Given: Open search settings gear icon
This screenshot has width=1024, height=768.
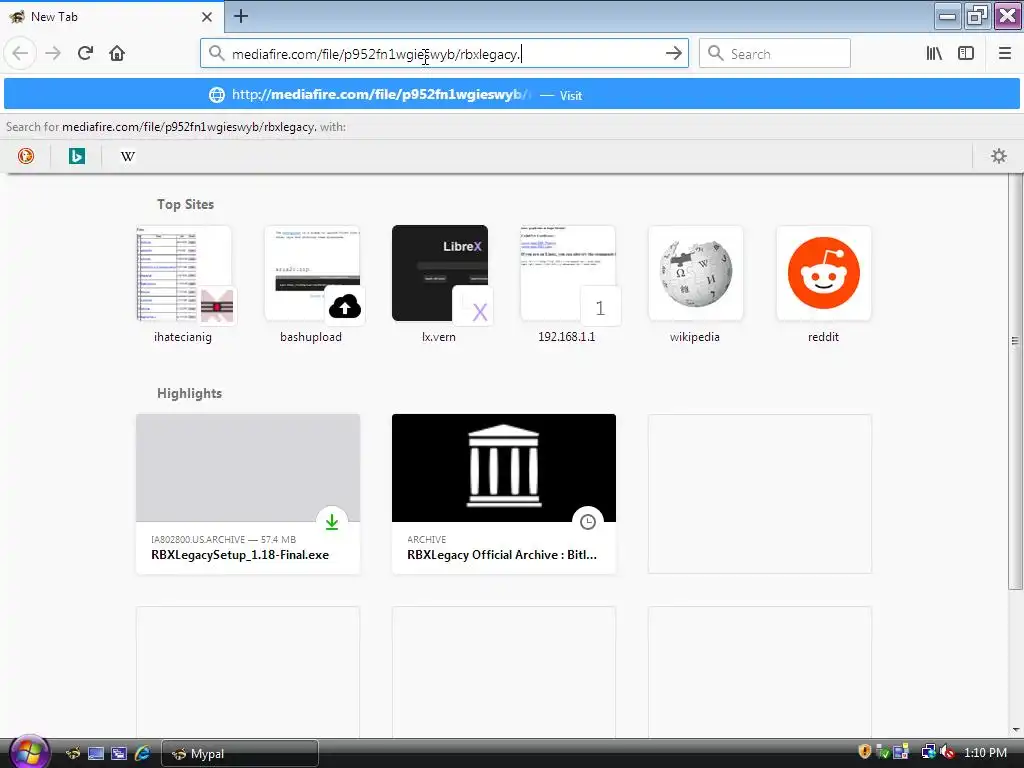Looking at the screenshot, I should pyautogui.click(x=999, y=156).
